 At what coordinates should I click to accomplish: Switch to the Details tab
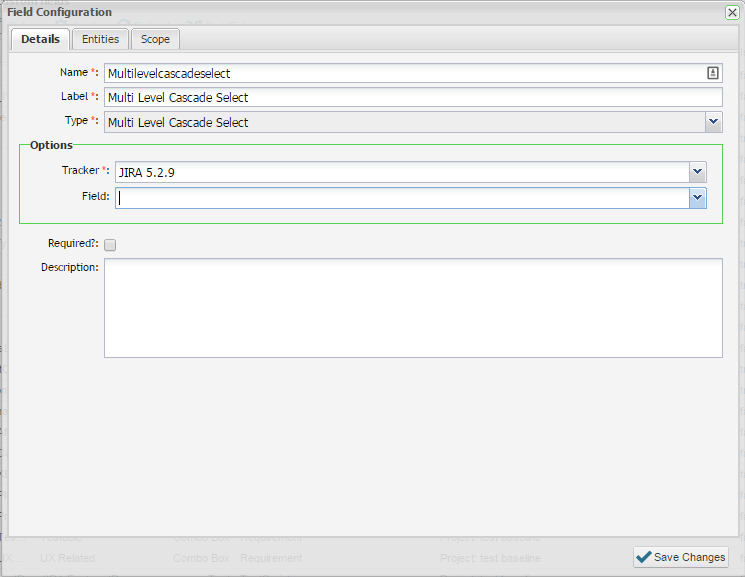(x=41, y=39)
